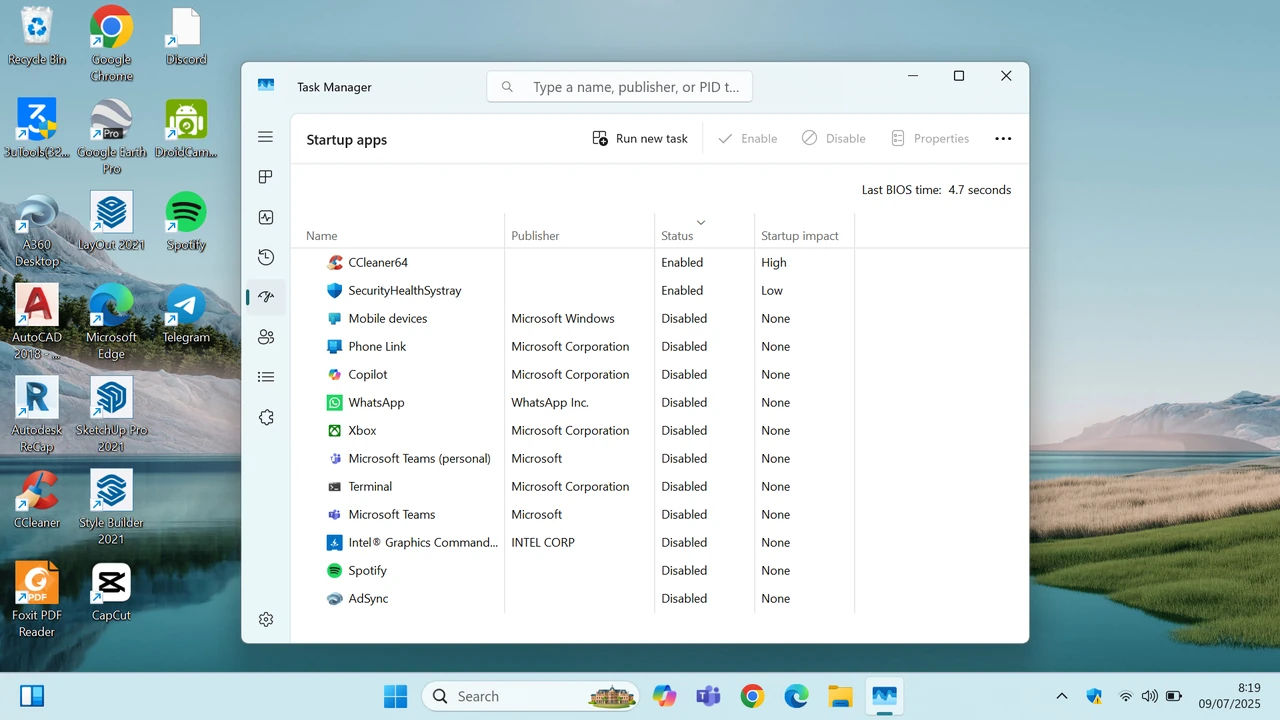
Task: Open the App history page icon
Action: [265, 257]
